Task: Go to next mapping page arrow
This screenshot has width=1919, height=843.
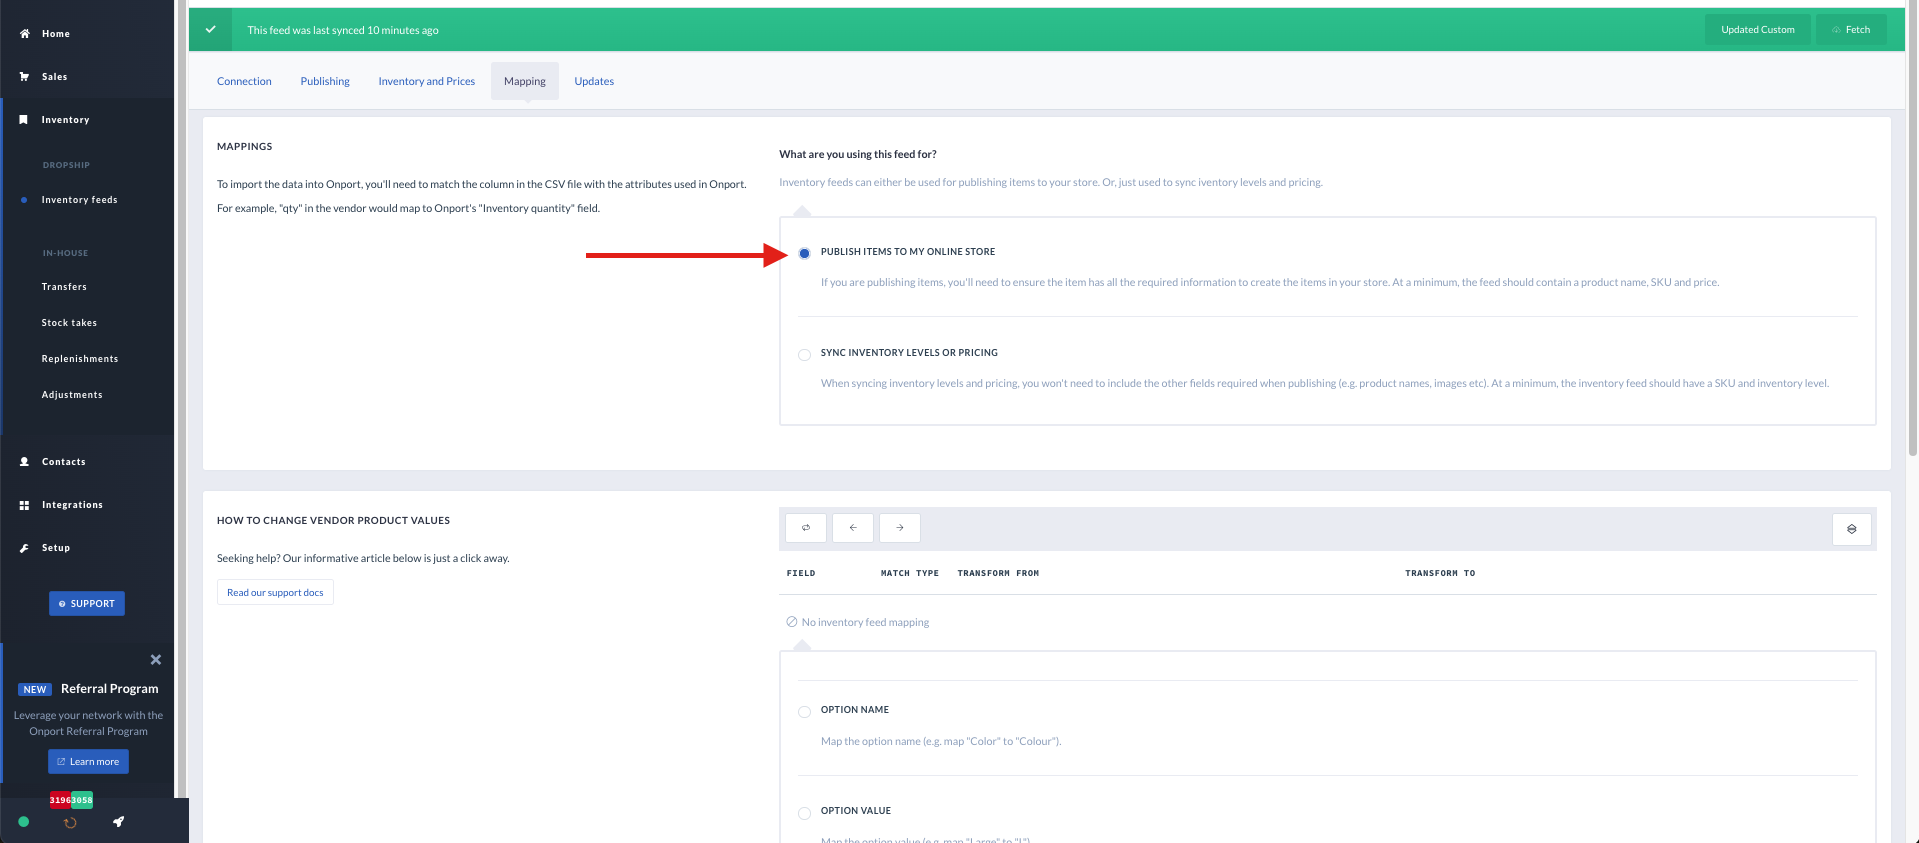Action: 900,528
